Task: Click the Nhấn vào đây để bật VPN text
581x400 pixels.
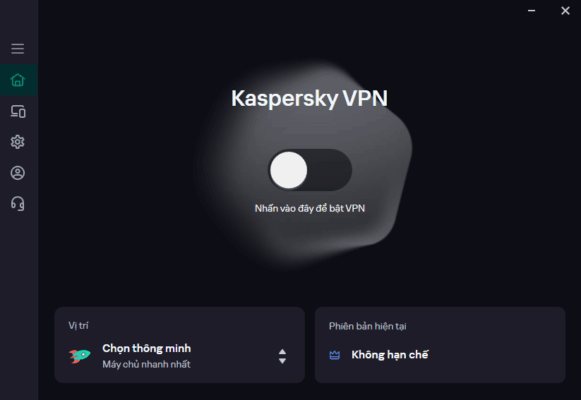Action: point(310,209)
